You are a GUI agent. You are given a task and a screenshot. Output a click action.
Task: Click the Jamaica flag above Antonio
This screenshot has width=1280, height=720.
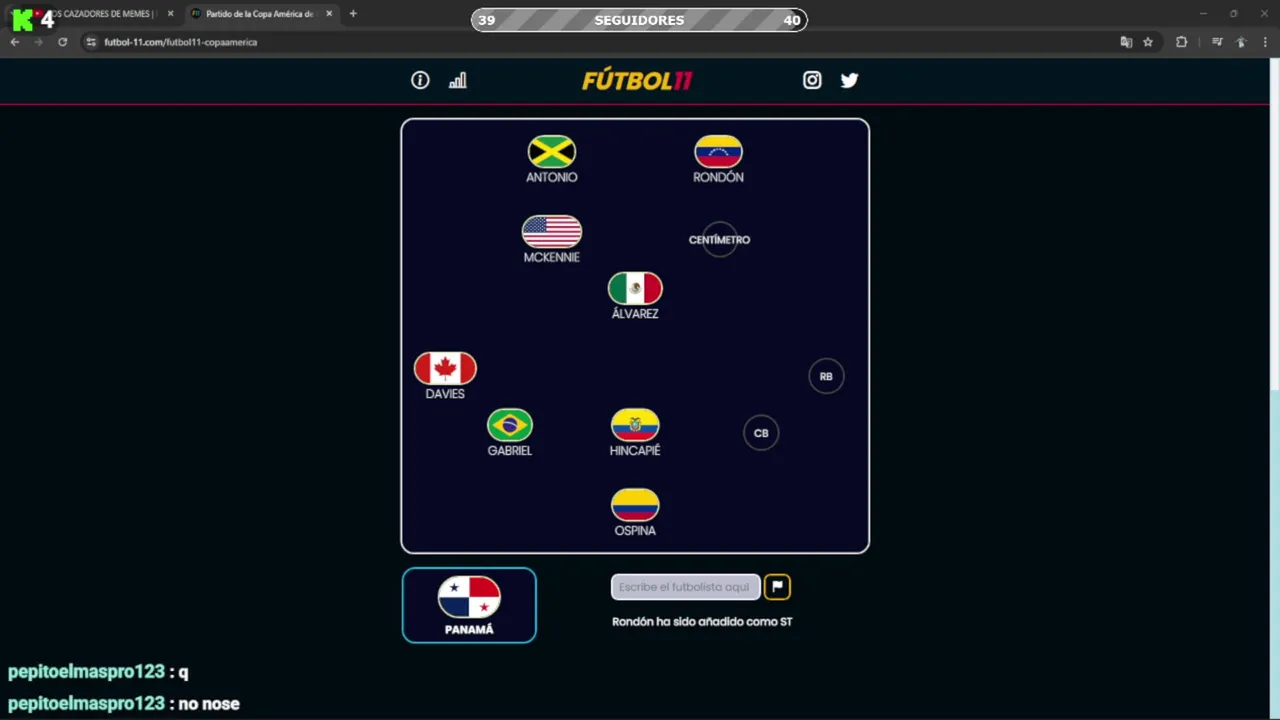click(552, 152)
